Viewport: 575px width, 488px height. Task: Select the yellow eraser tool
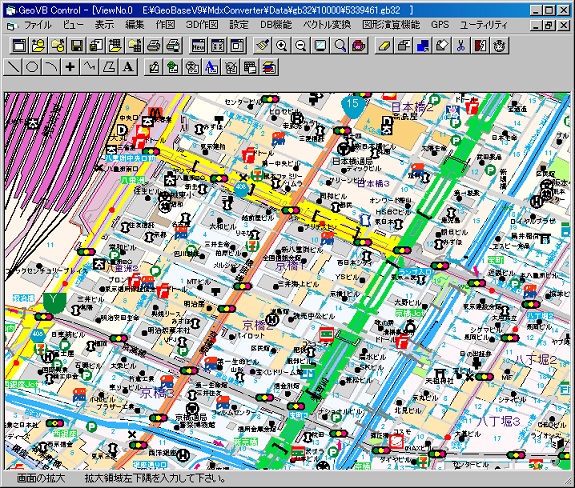(x=384, y=46)
